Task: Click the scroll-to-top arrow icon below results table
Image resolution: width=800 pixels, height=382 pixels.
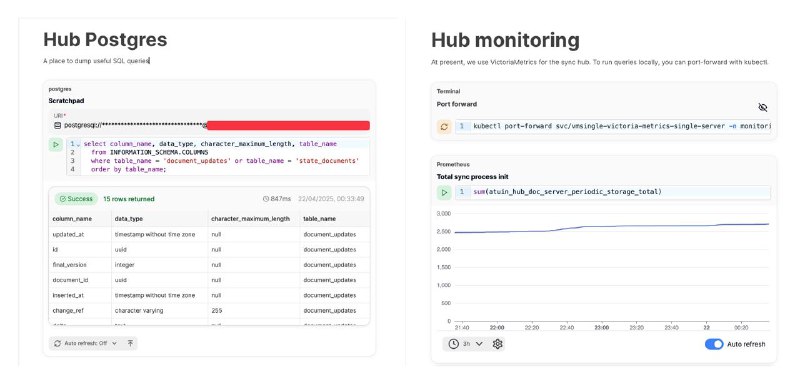Action: (130, 343)
